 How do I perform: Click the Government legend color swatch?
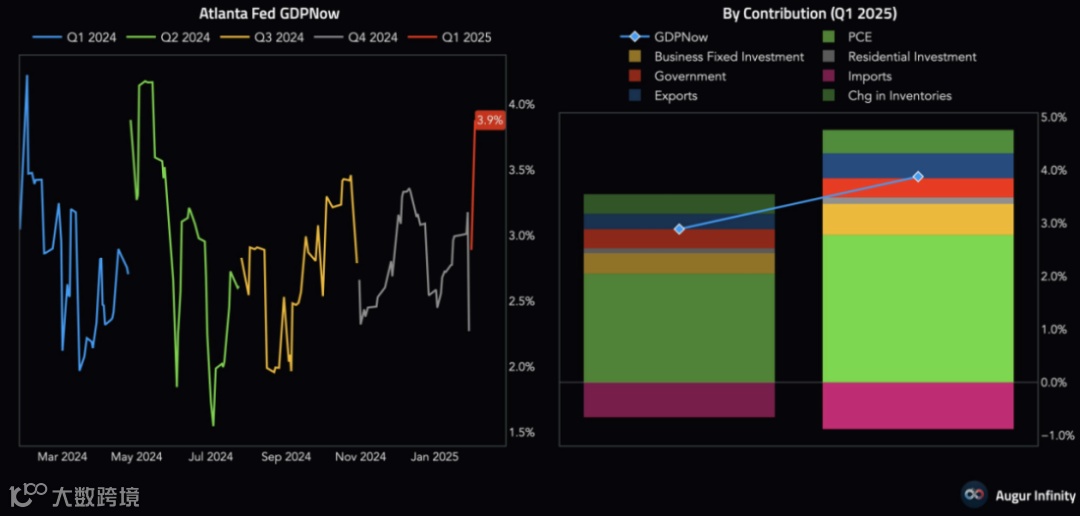tap(635, 76)
